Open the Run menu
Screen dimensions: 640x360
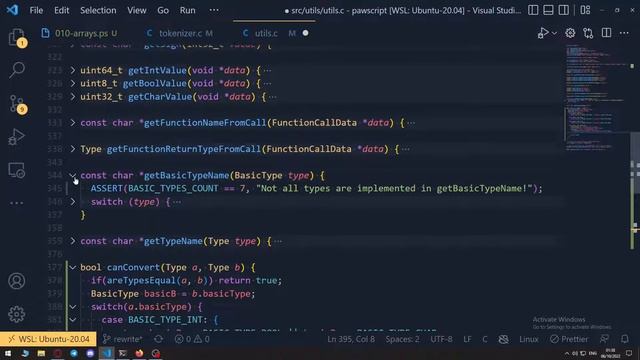point(187,10)
